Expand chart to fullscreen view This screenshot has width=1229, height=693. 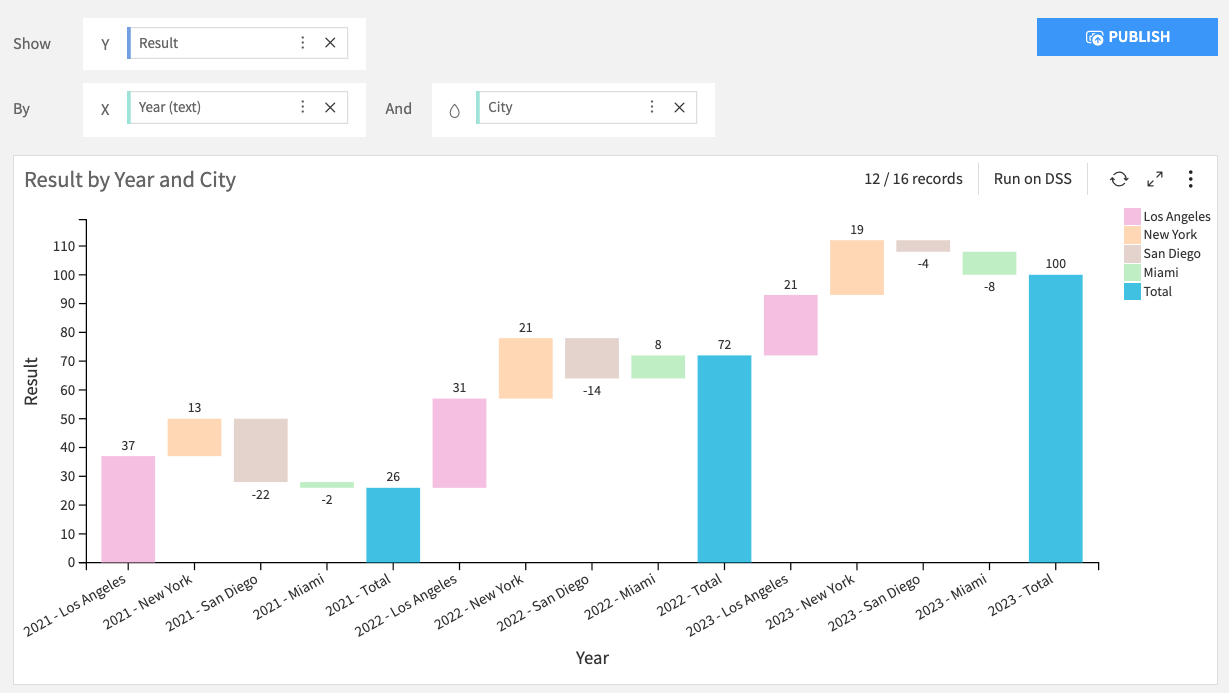pyautogui.click(x=1155, y=179)
